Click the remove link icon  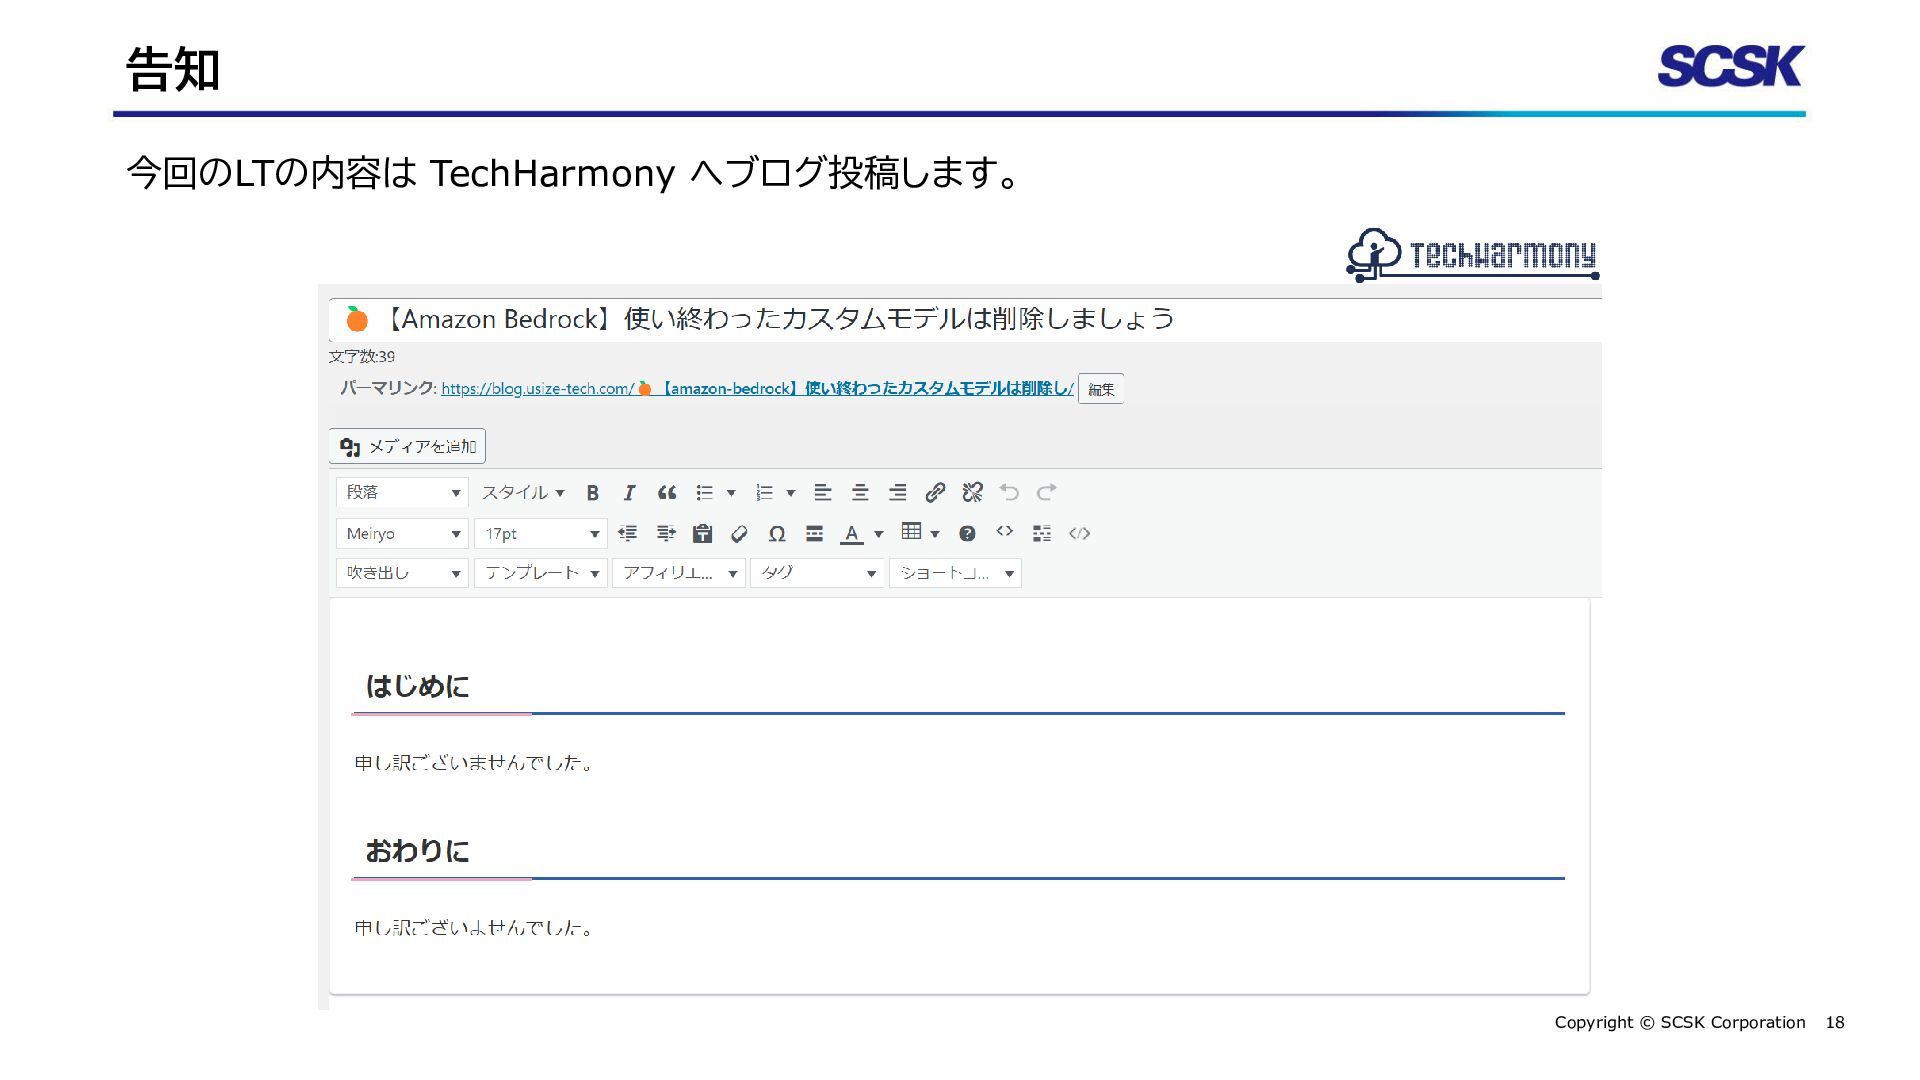(972, 493)
